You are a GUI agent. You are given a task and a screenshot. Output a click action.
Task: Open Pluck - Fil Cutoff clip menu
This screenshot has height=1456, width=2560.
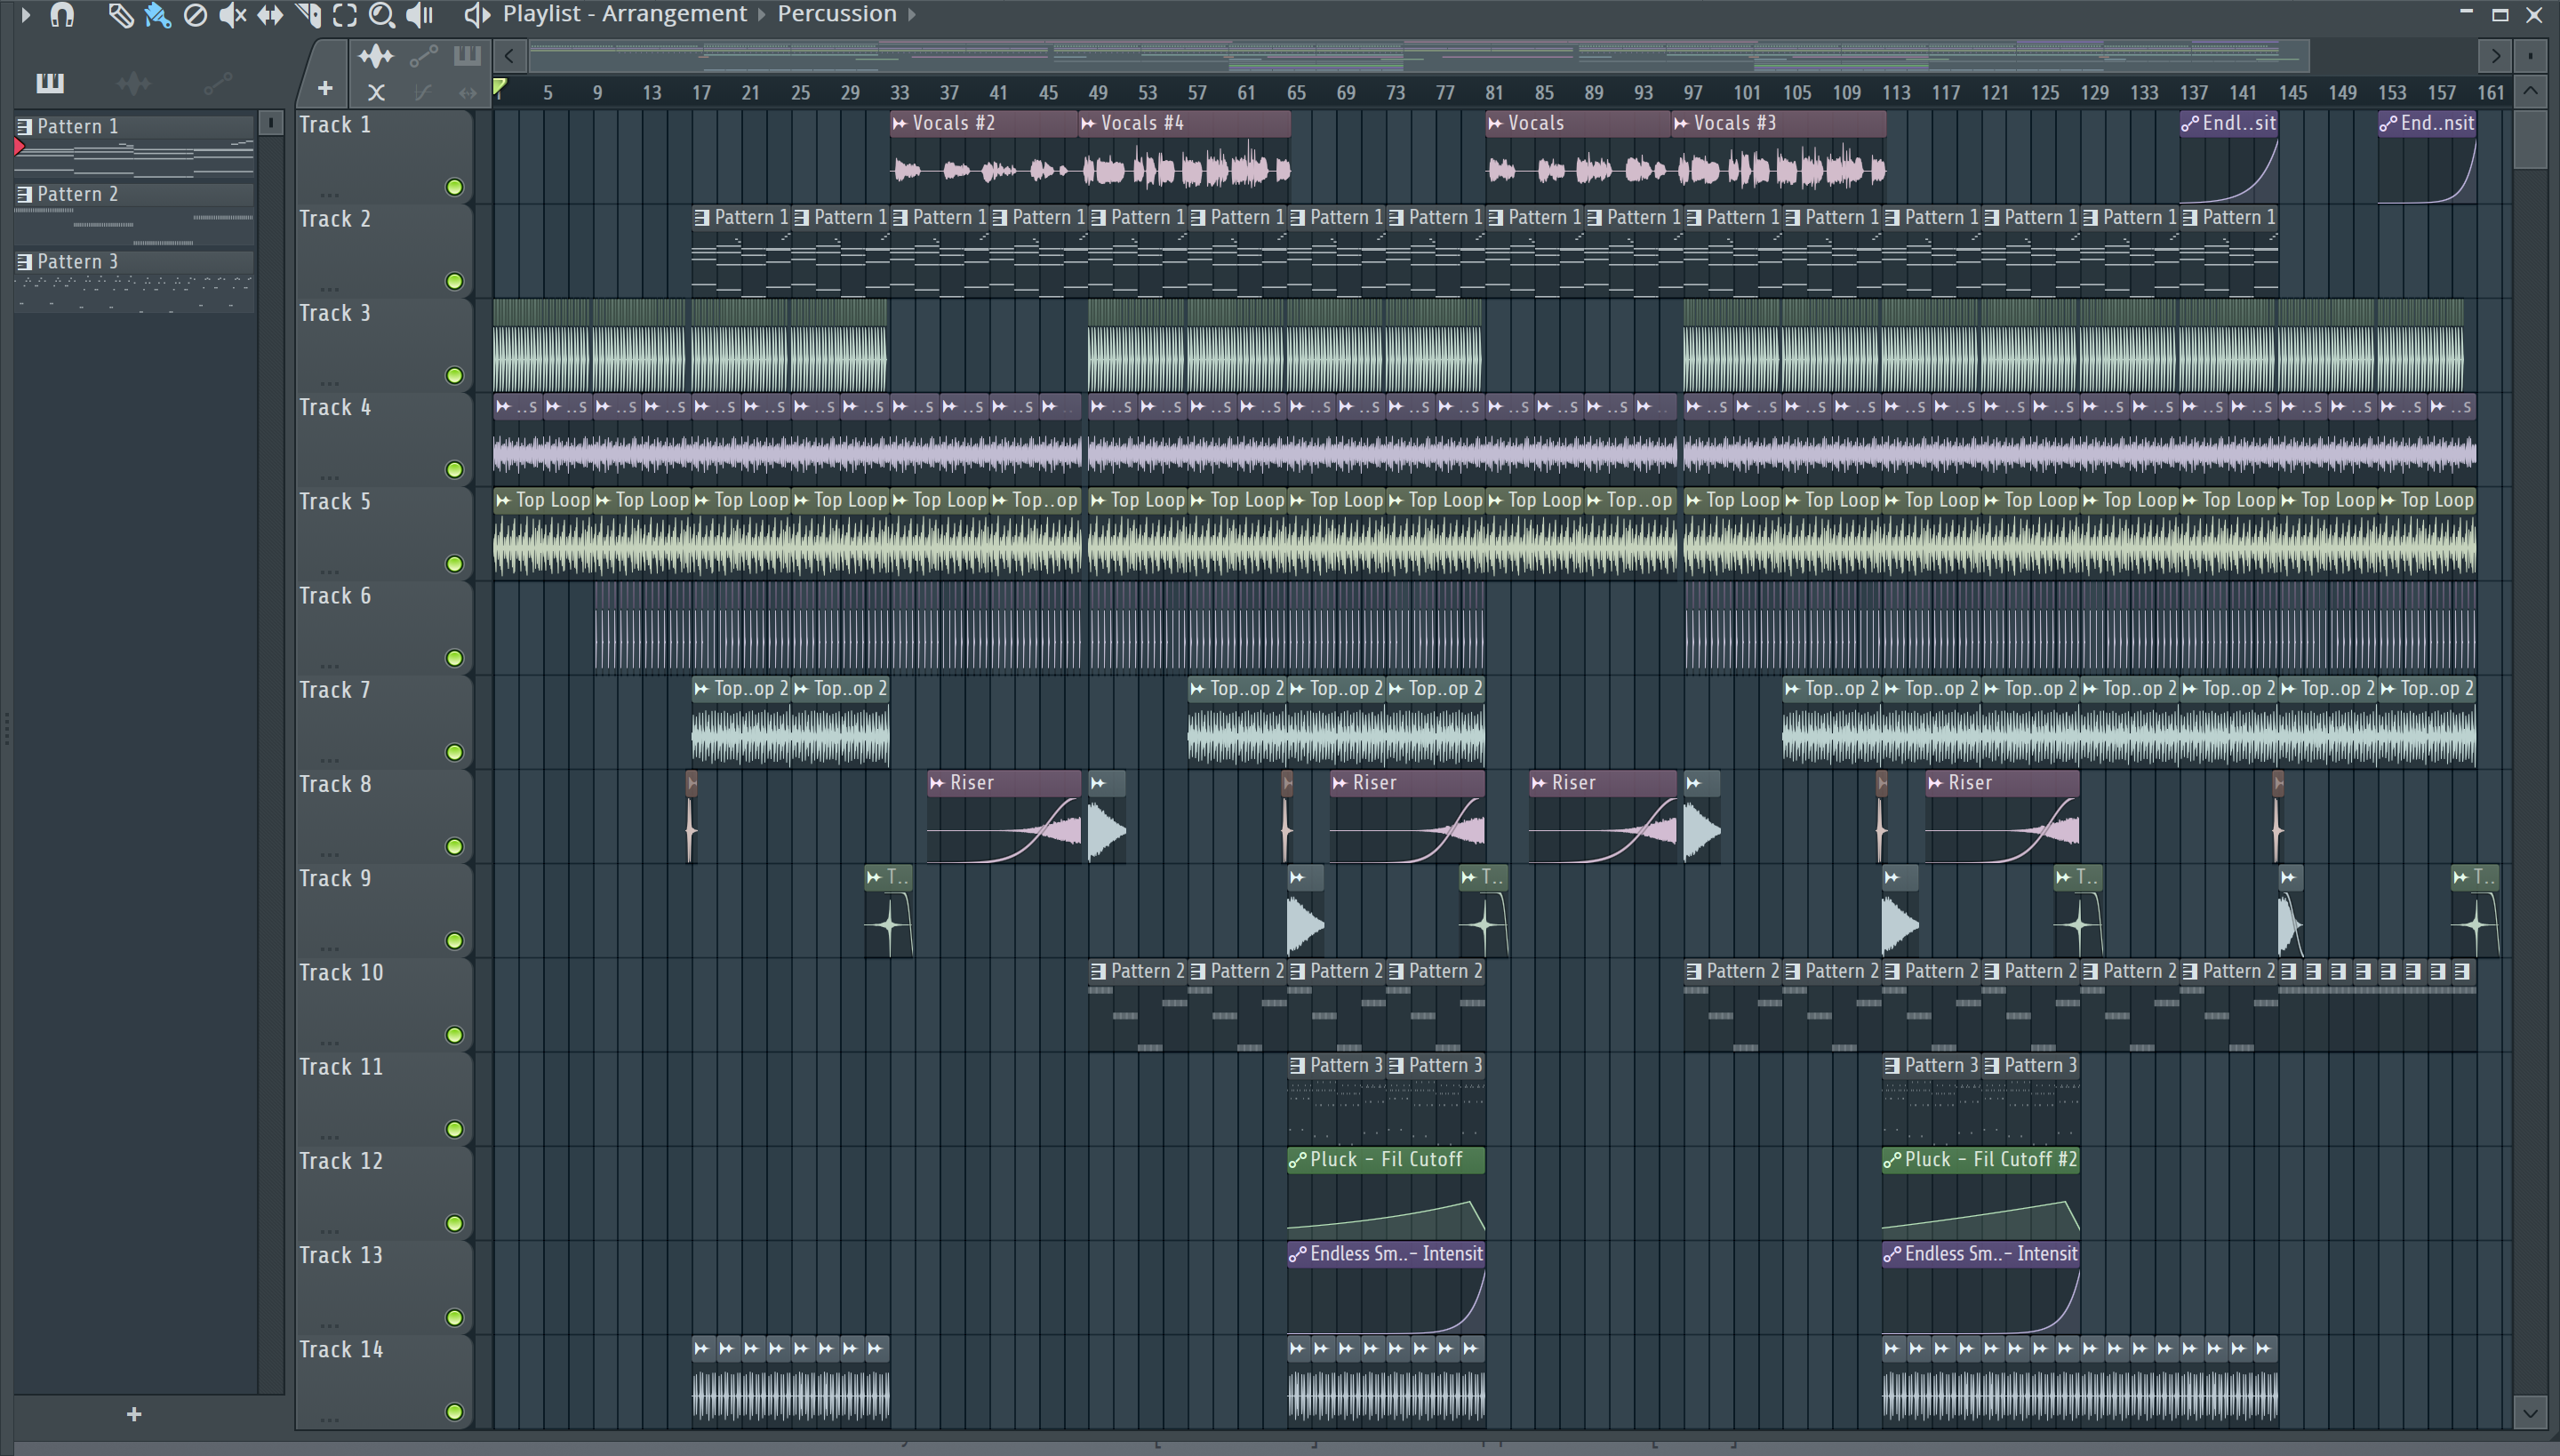point(1298,1160)
